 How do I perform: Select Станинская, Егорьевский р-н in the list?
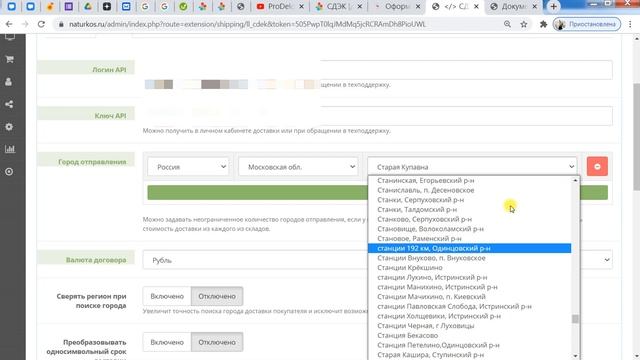click(x=469, y=180)
